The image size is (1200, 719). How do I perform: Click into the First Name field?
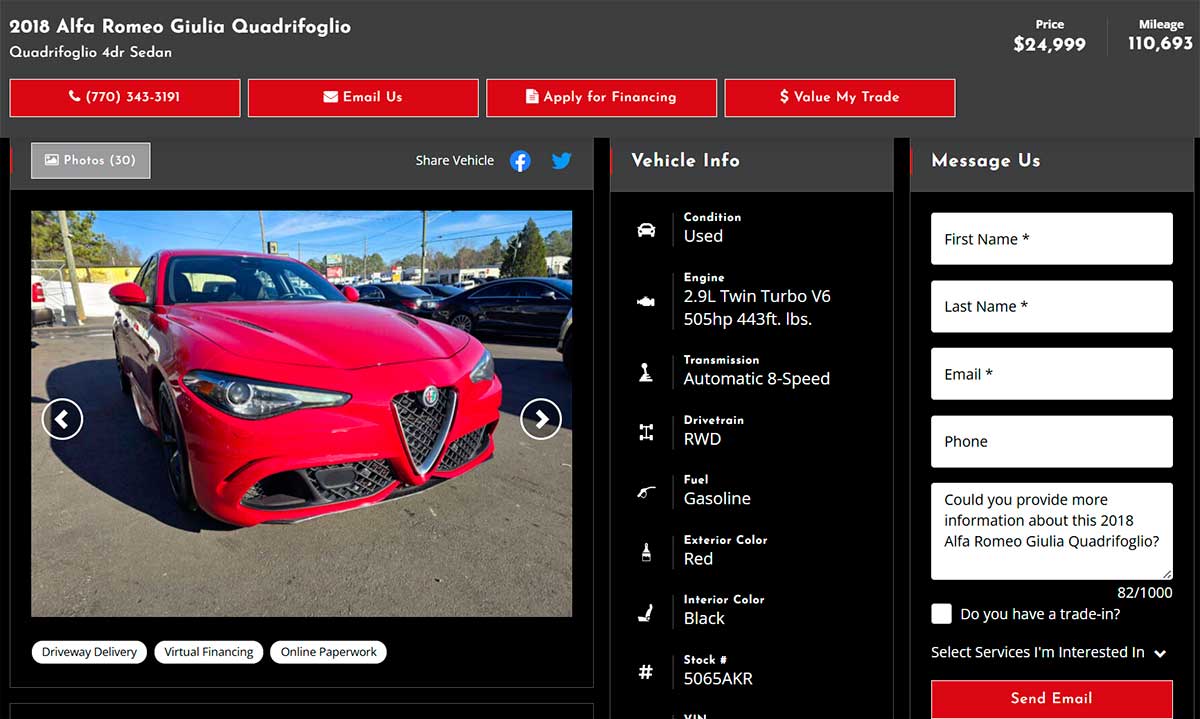tap(1051, 239)
